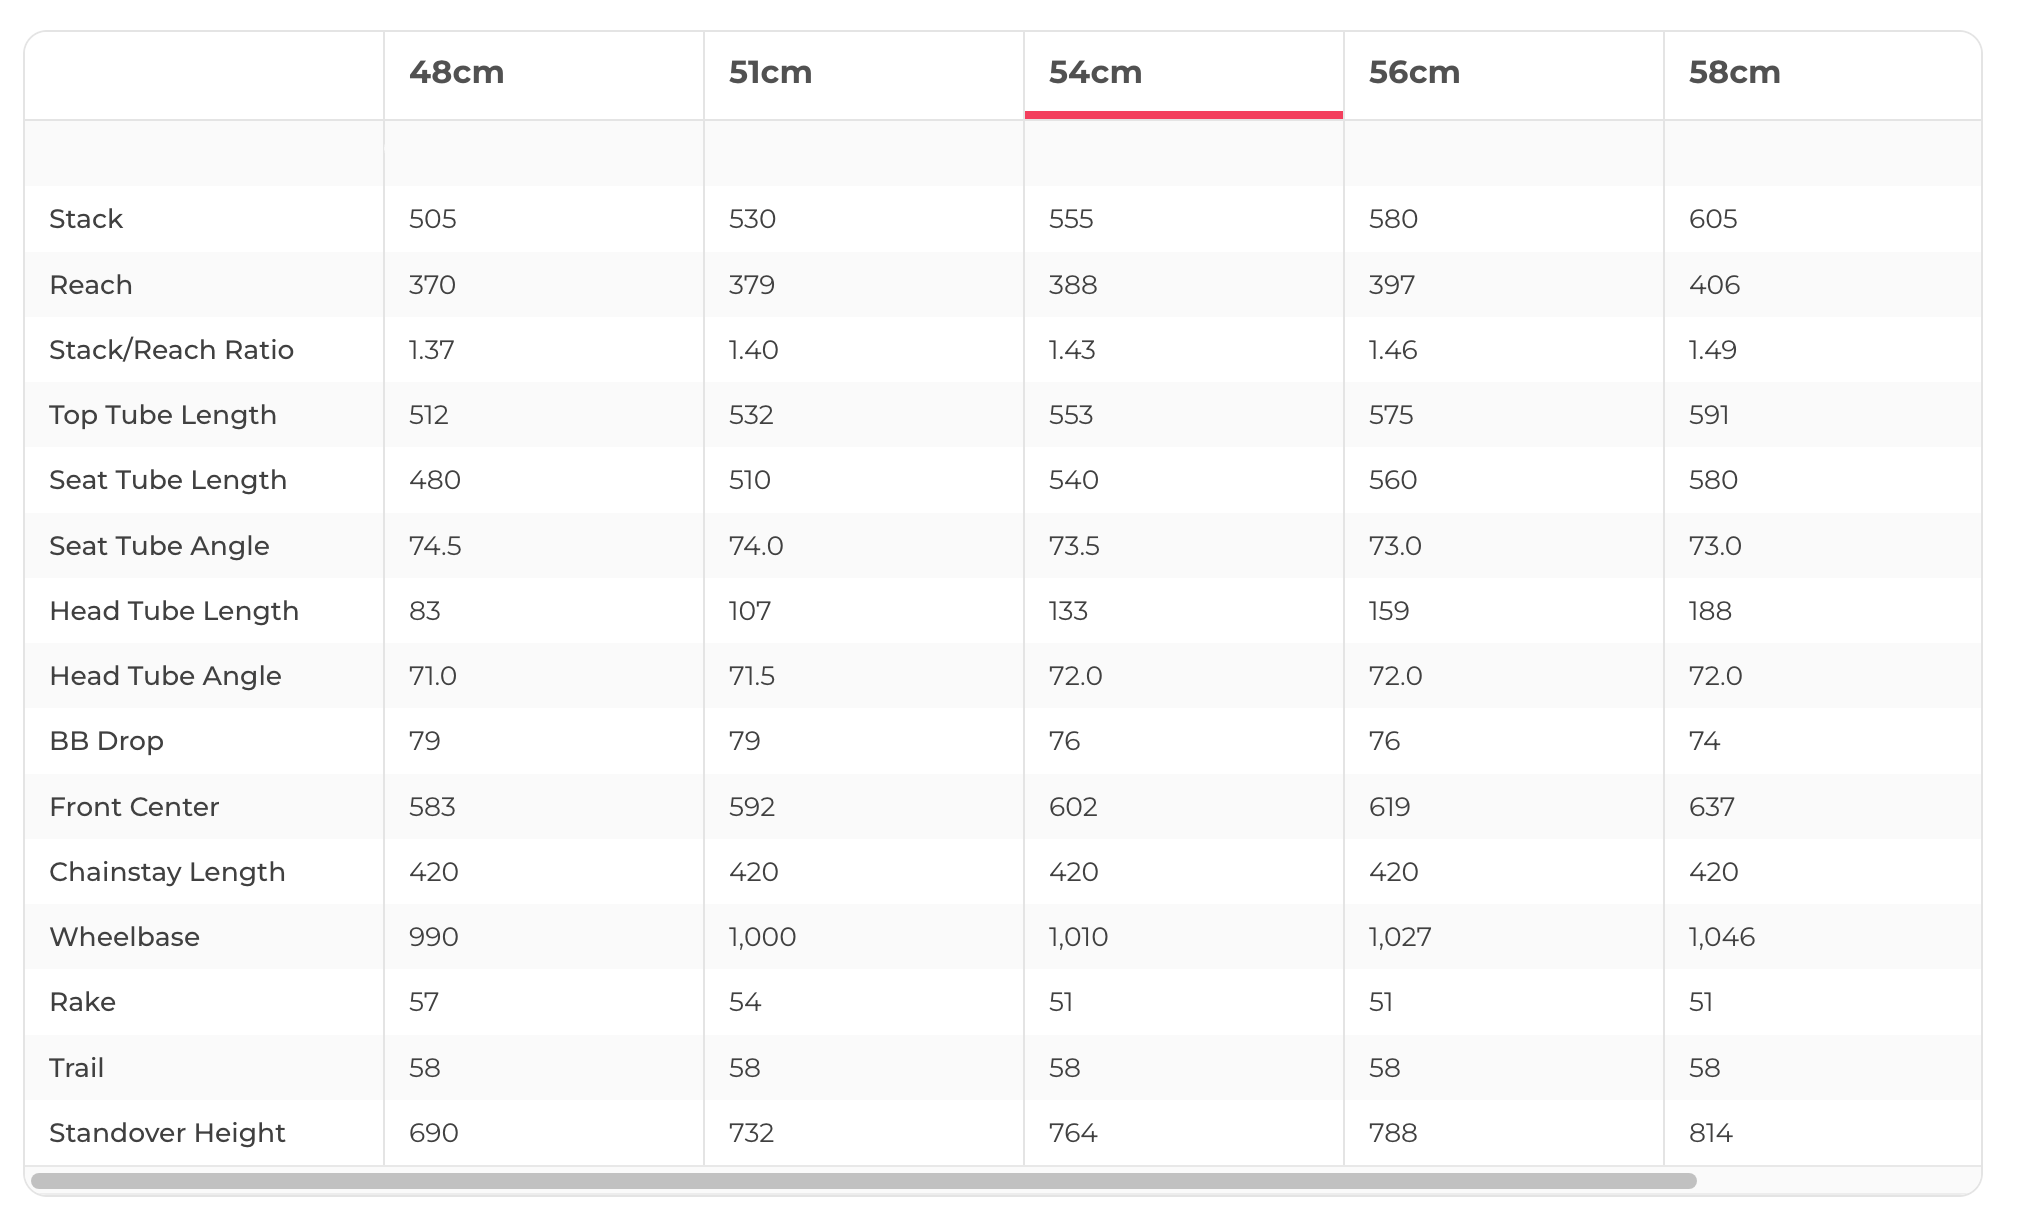2022x1226 pixels.
Task: Select the 56cm size column header
Action: point(1414,73)
